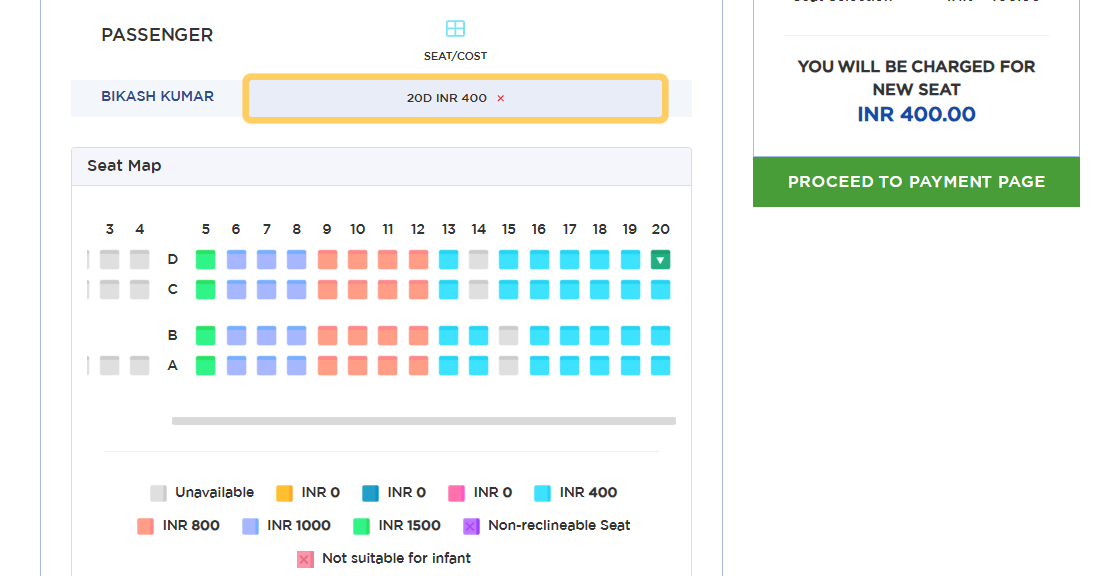Click Proceed to Payment Page button
This screenshot has height=576, width=1117.
pos(916,182)
